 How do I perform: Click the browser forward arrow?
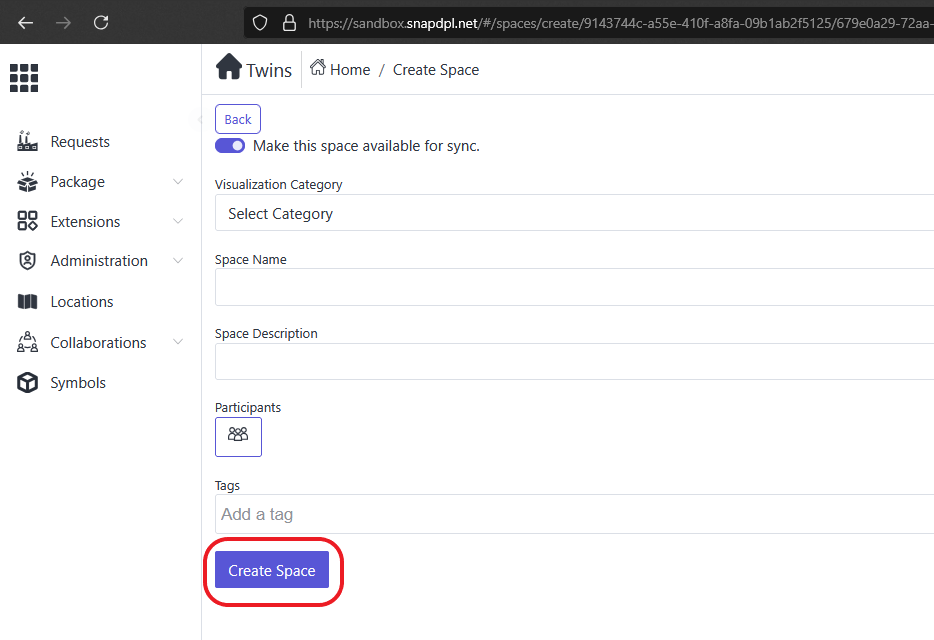point(63,23)
